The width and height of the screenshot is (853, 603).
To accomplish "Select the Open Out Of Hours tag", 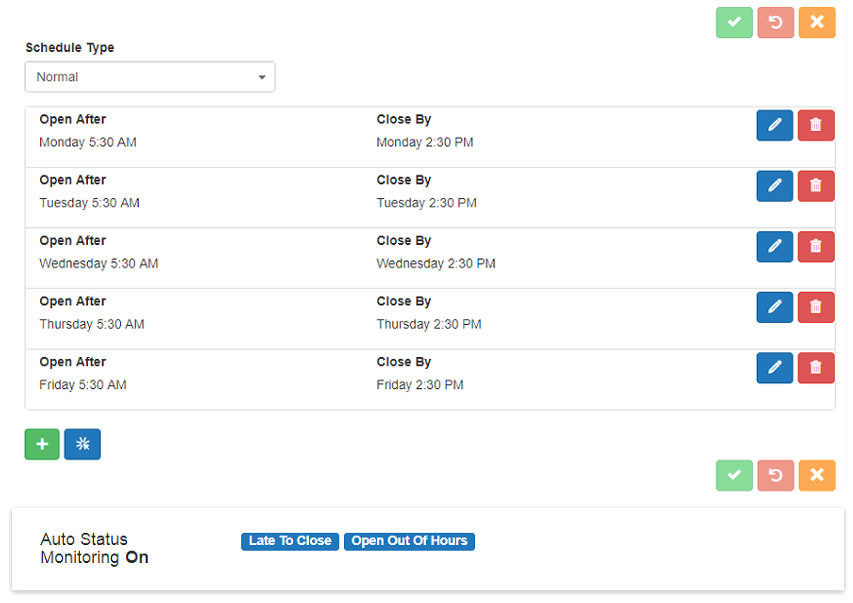I will pyautogui.click(x=409, y=541).
